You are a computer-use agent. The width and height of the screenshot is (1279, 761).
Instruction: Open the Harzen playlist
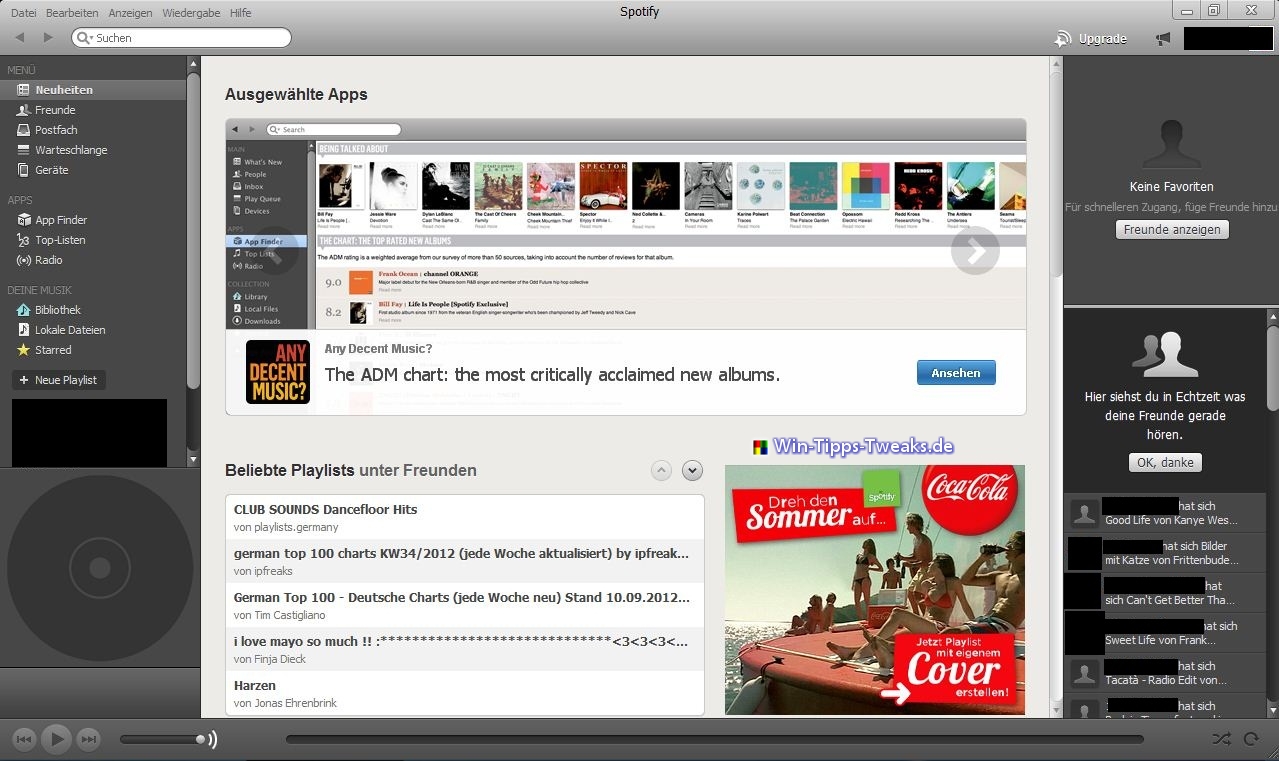tap(465, 693)
